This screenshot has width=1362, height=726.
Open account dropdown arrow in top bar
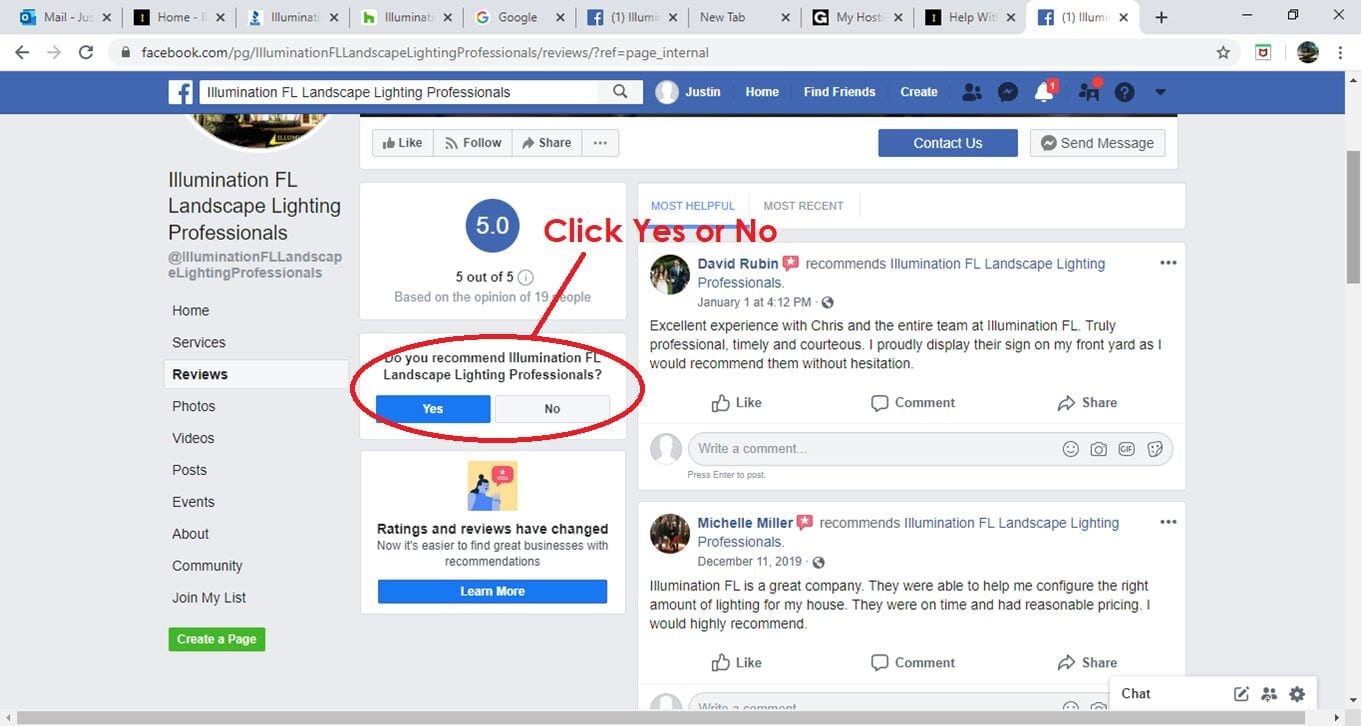pos(1160,92)
